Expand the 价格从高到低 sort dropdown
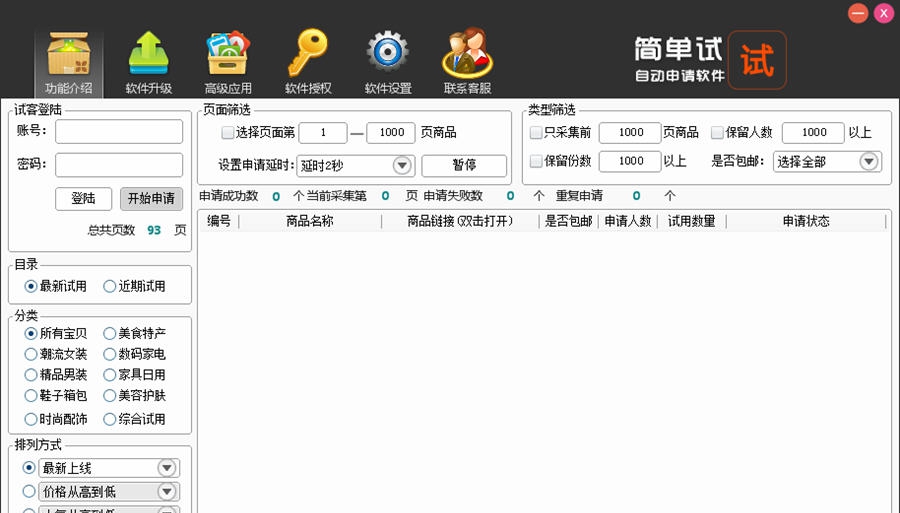 click(167, 491)
